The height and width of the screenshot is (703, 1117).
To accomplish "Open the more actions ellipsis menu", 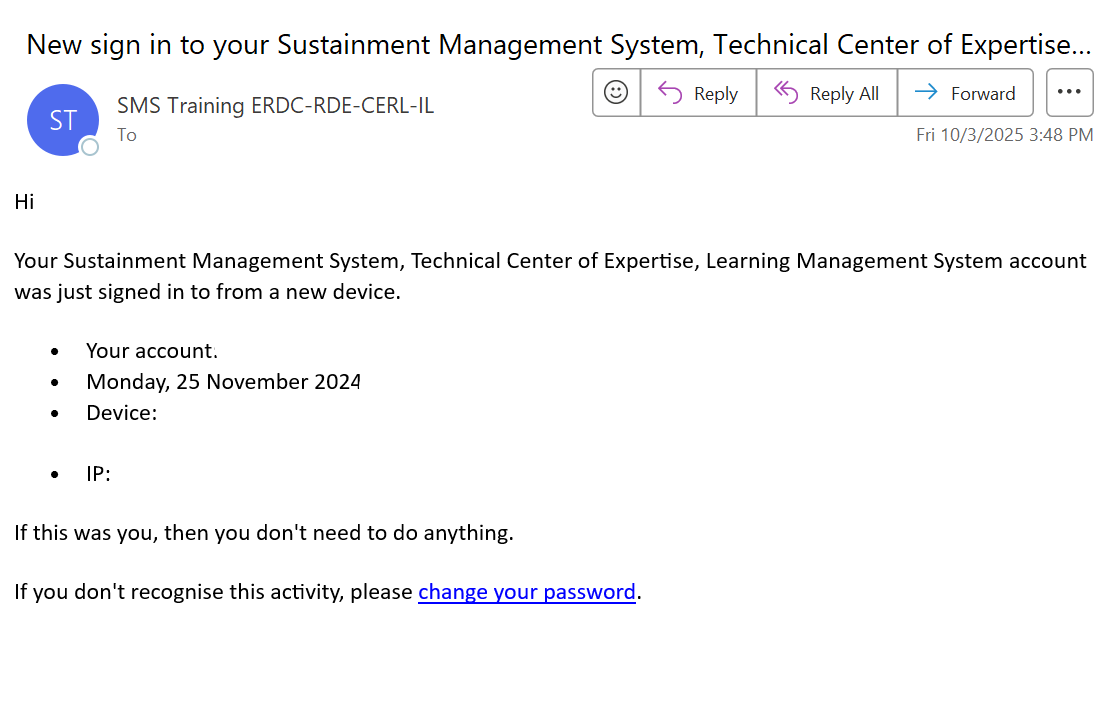I will [1069, 92].
